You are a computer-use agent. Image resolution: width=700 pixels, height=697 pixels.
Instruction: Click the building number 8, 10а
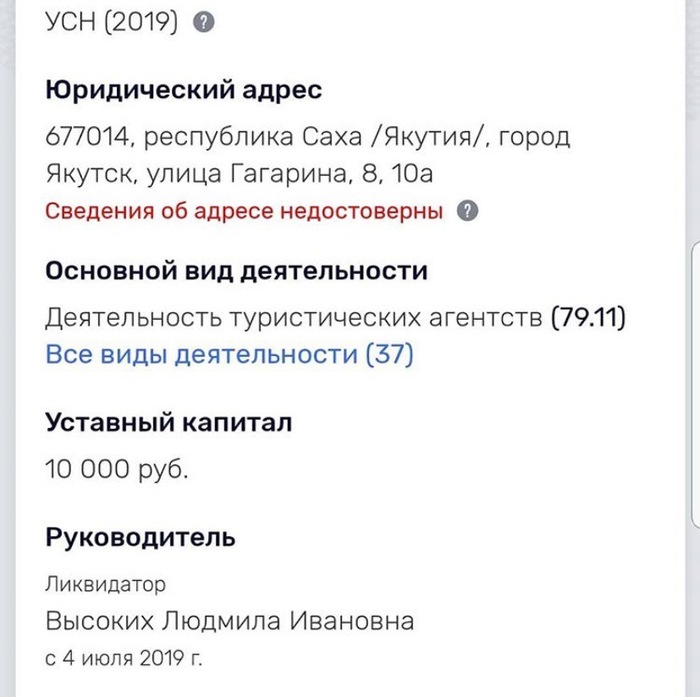point(396,174)
